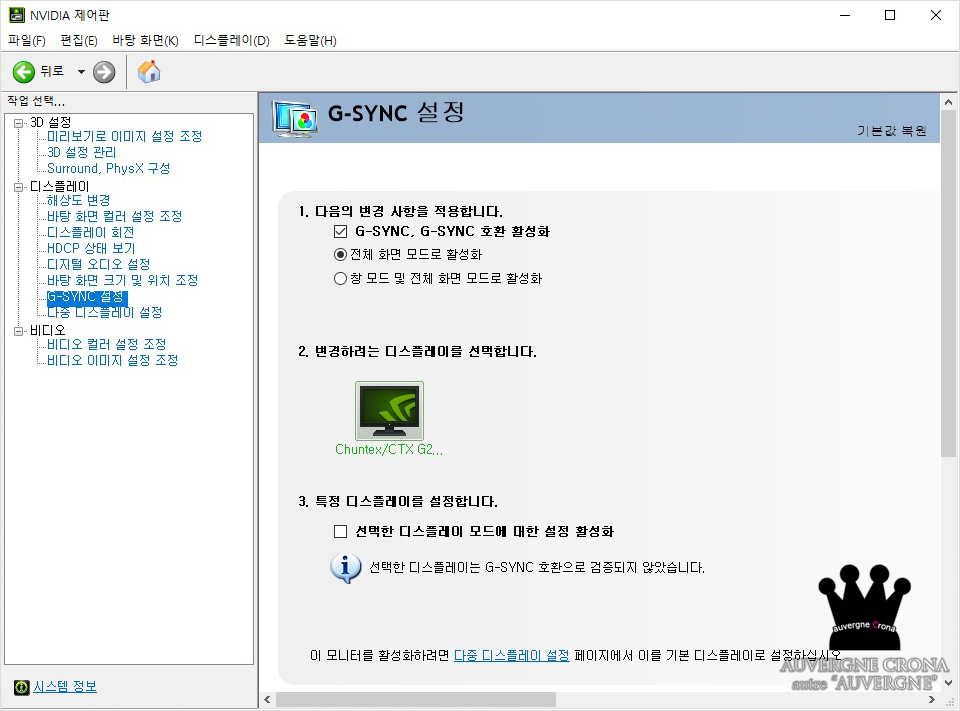The width and height of the screenshot is (960, 711).
Task: Open 디지털 오디오 설정 page
Action: coord(99,264)
